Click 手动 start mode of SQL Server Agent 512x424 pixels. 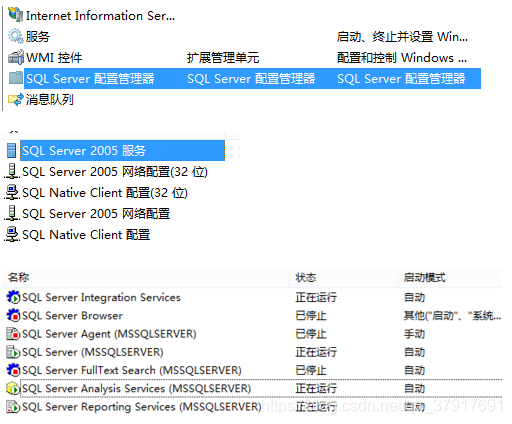pos(414,334)
